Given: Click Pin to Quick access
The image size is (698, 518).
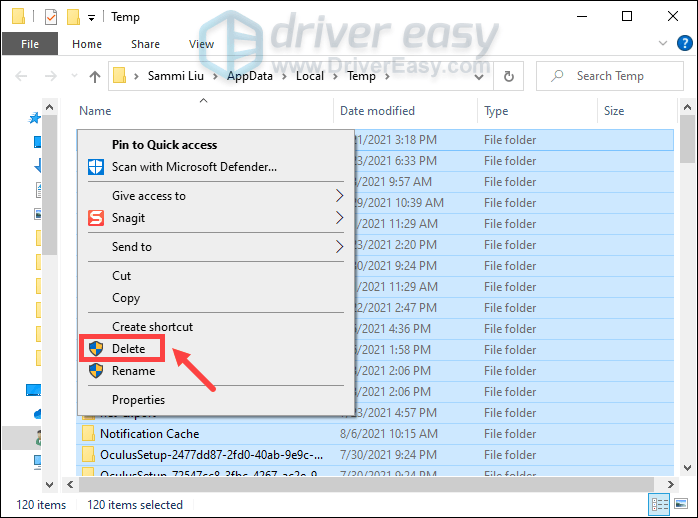Looking at the screenshot, I should 164,145.
